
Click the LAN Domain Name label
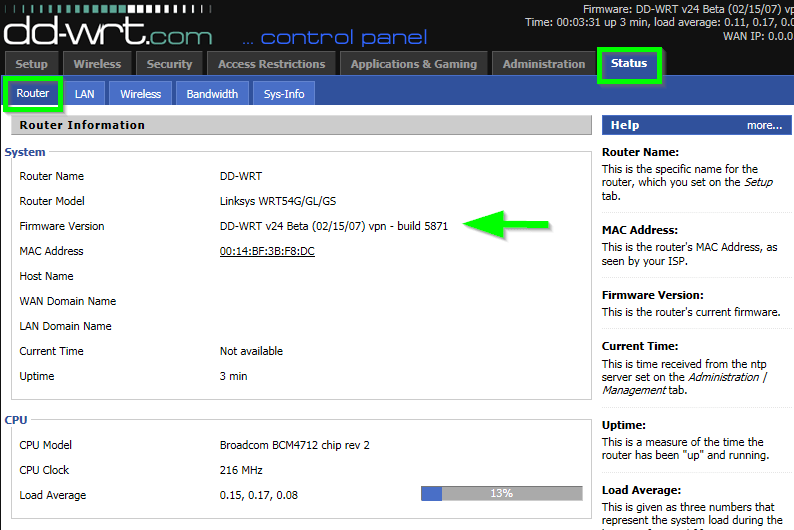click(x=65, y=326)
